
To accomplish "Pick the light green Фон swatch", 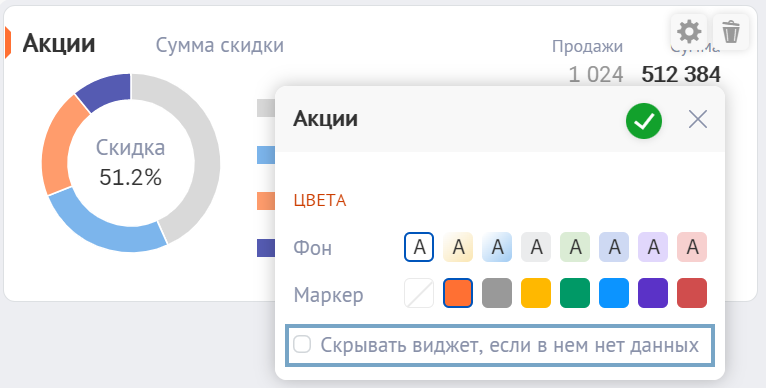I will pos(575,247).
